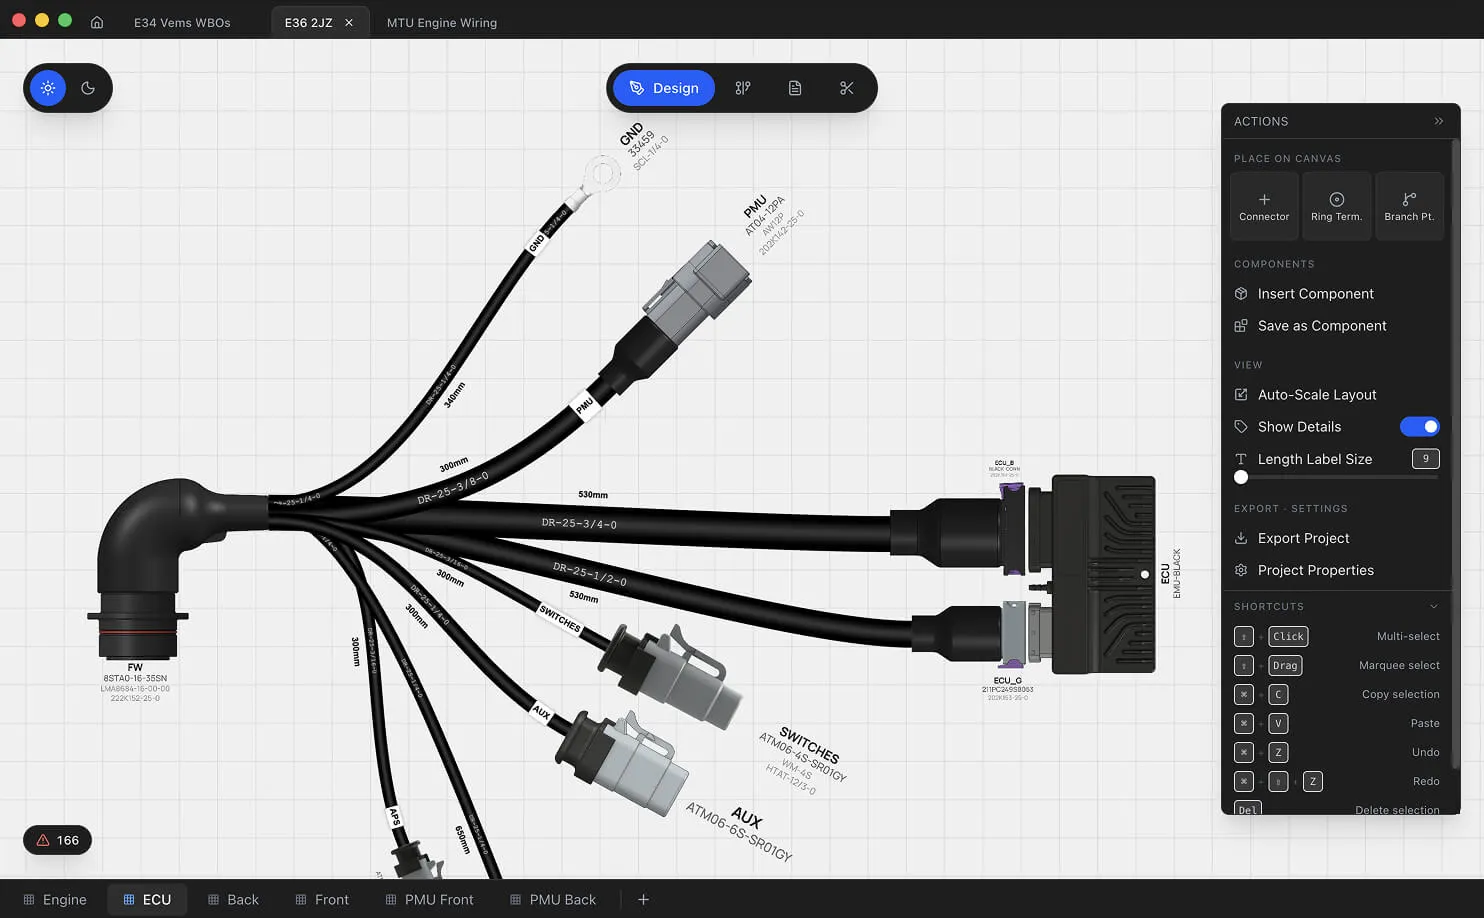Select the scissors cut mode icon

click(x=847, y=88)
